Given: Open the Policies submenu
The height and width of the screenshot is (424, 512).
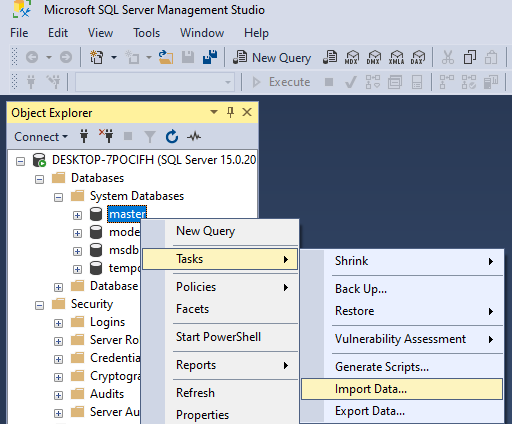Looking at the screenshot, I should [x=220, y=287].
